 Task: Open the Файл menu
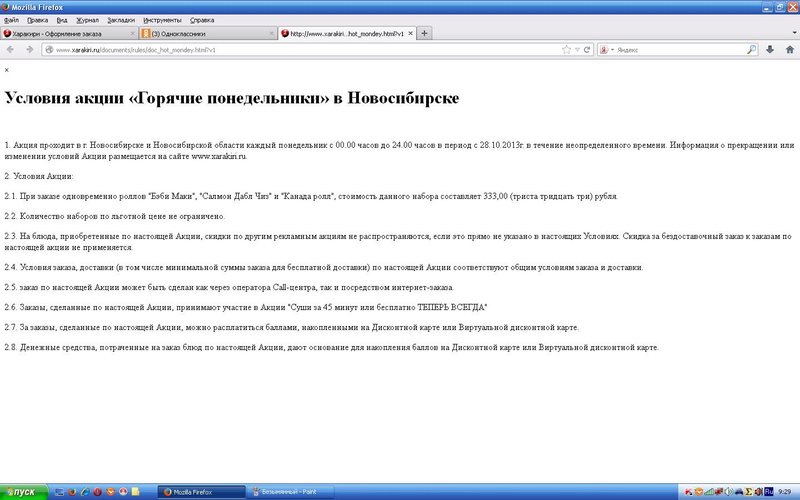11,20
